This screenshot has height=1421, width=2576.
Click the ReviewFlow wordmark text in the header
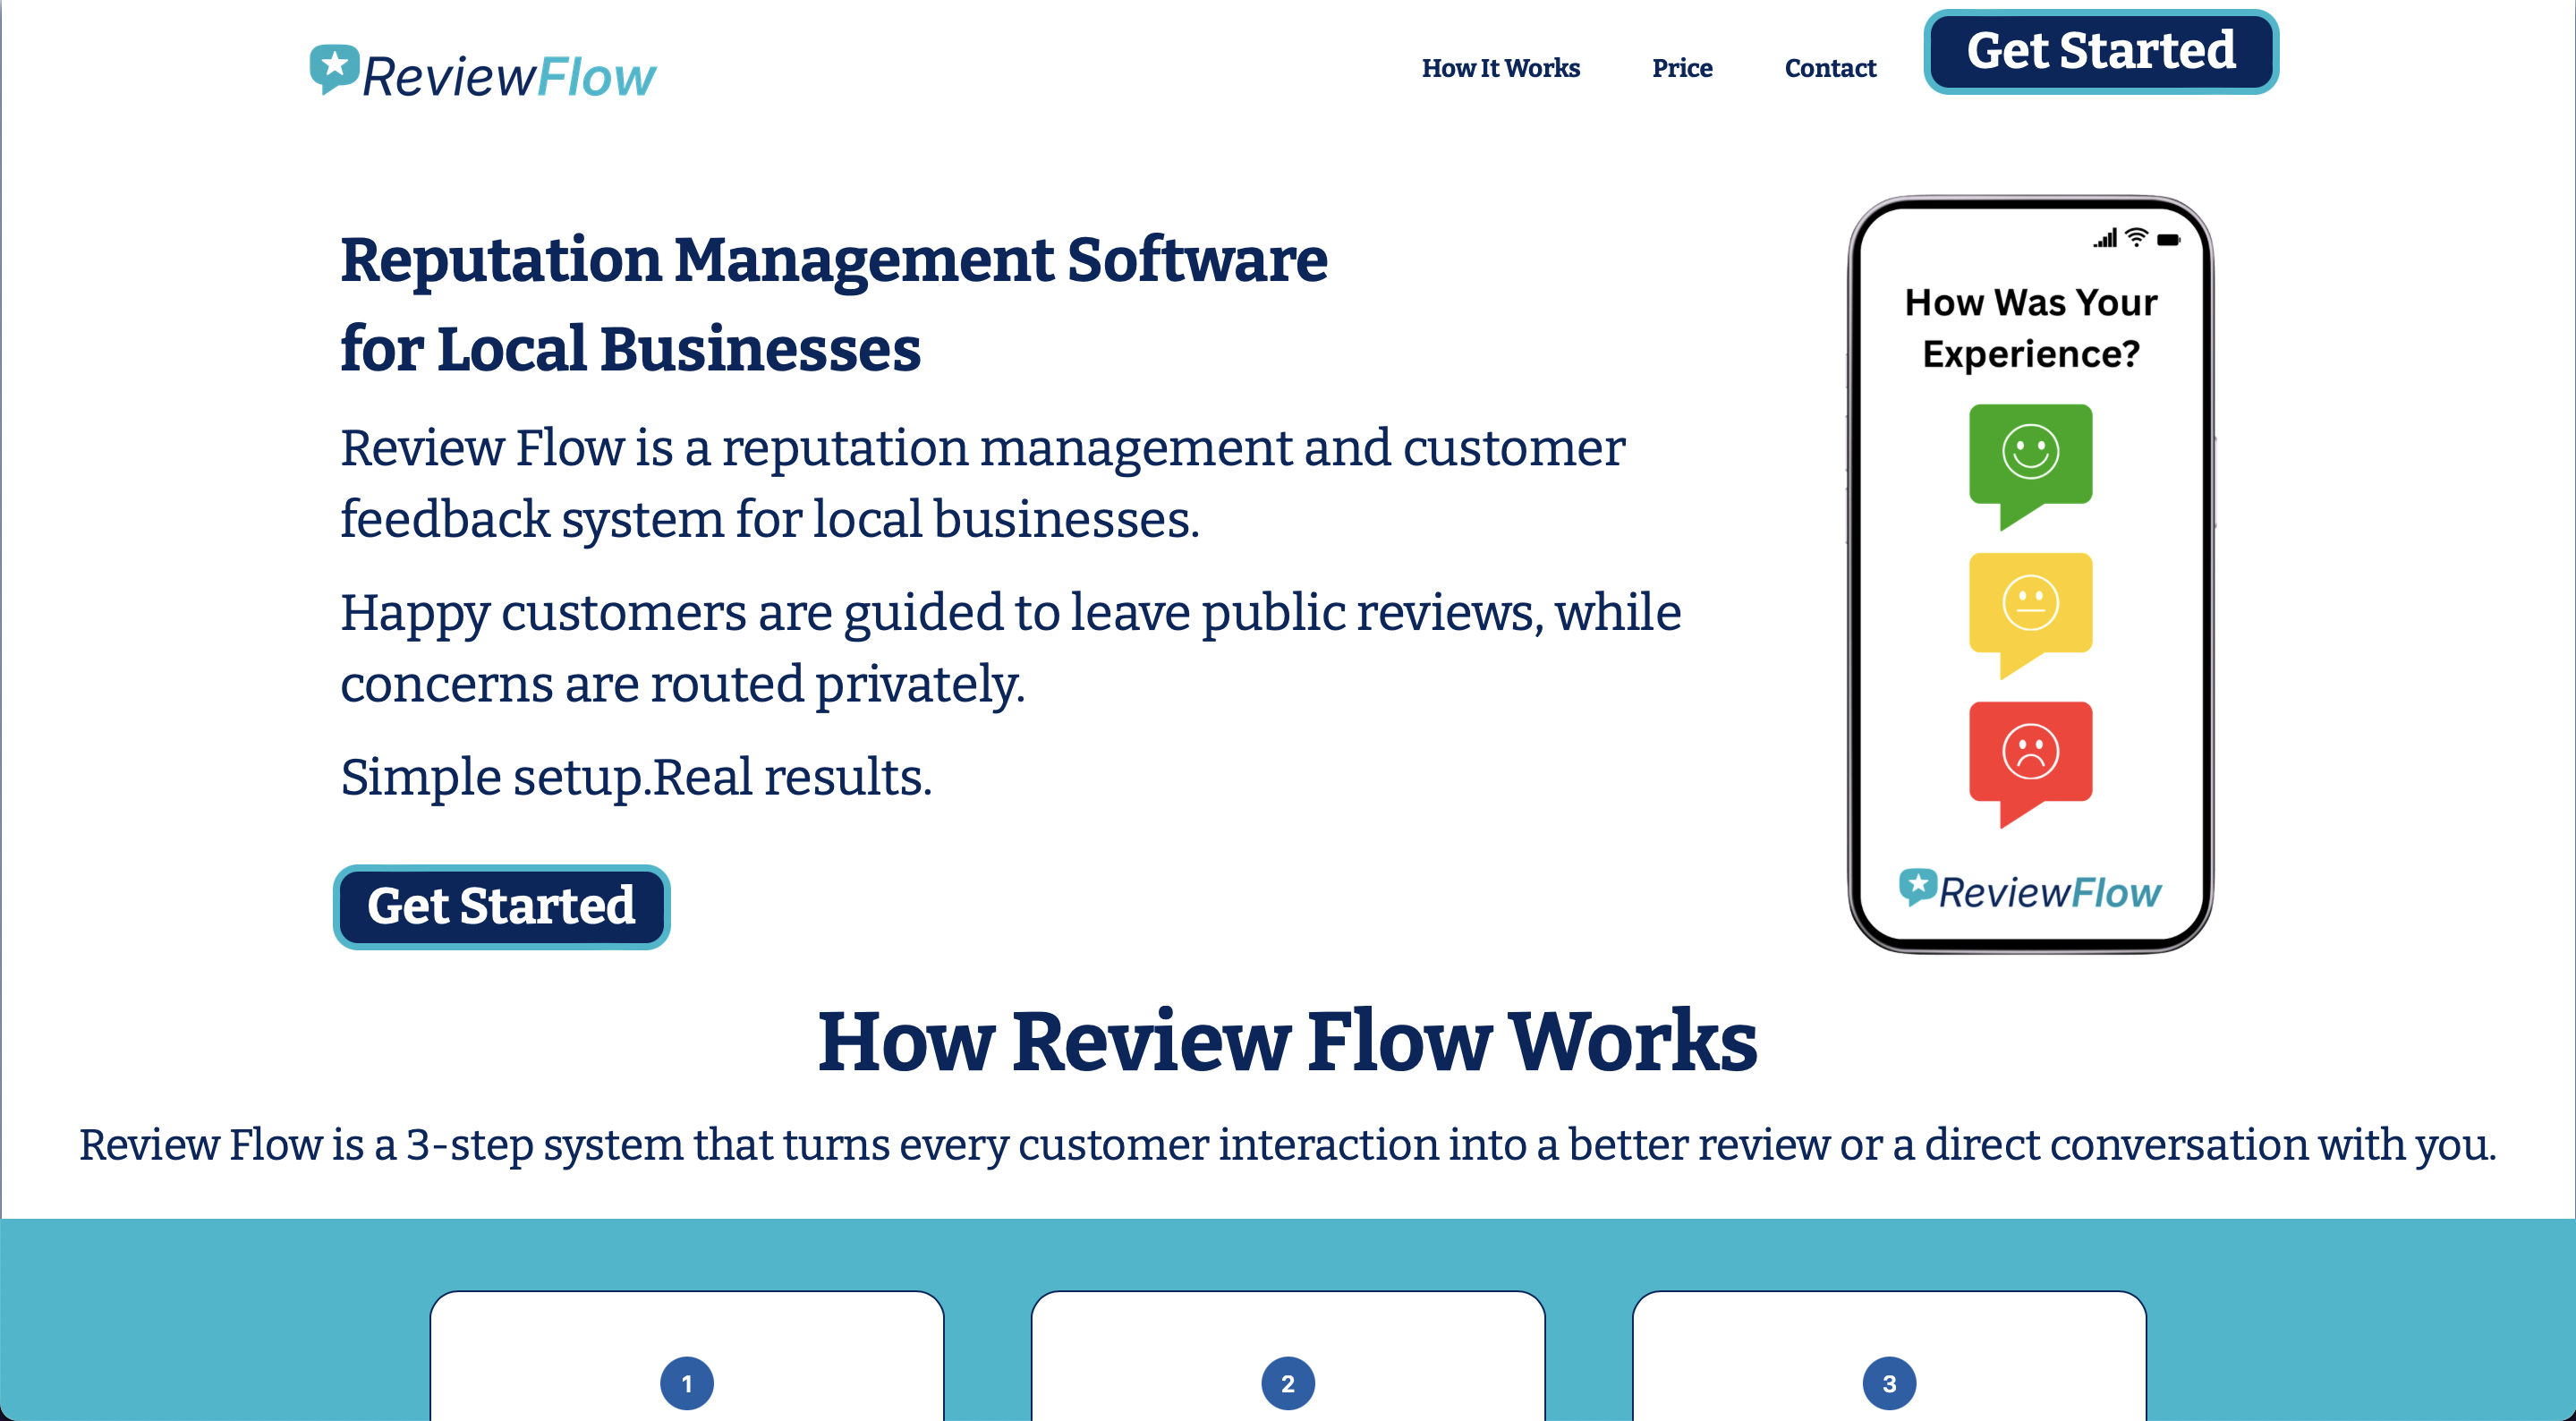point(508,77)
